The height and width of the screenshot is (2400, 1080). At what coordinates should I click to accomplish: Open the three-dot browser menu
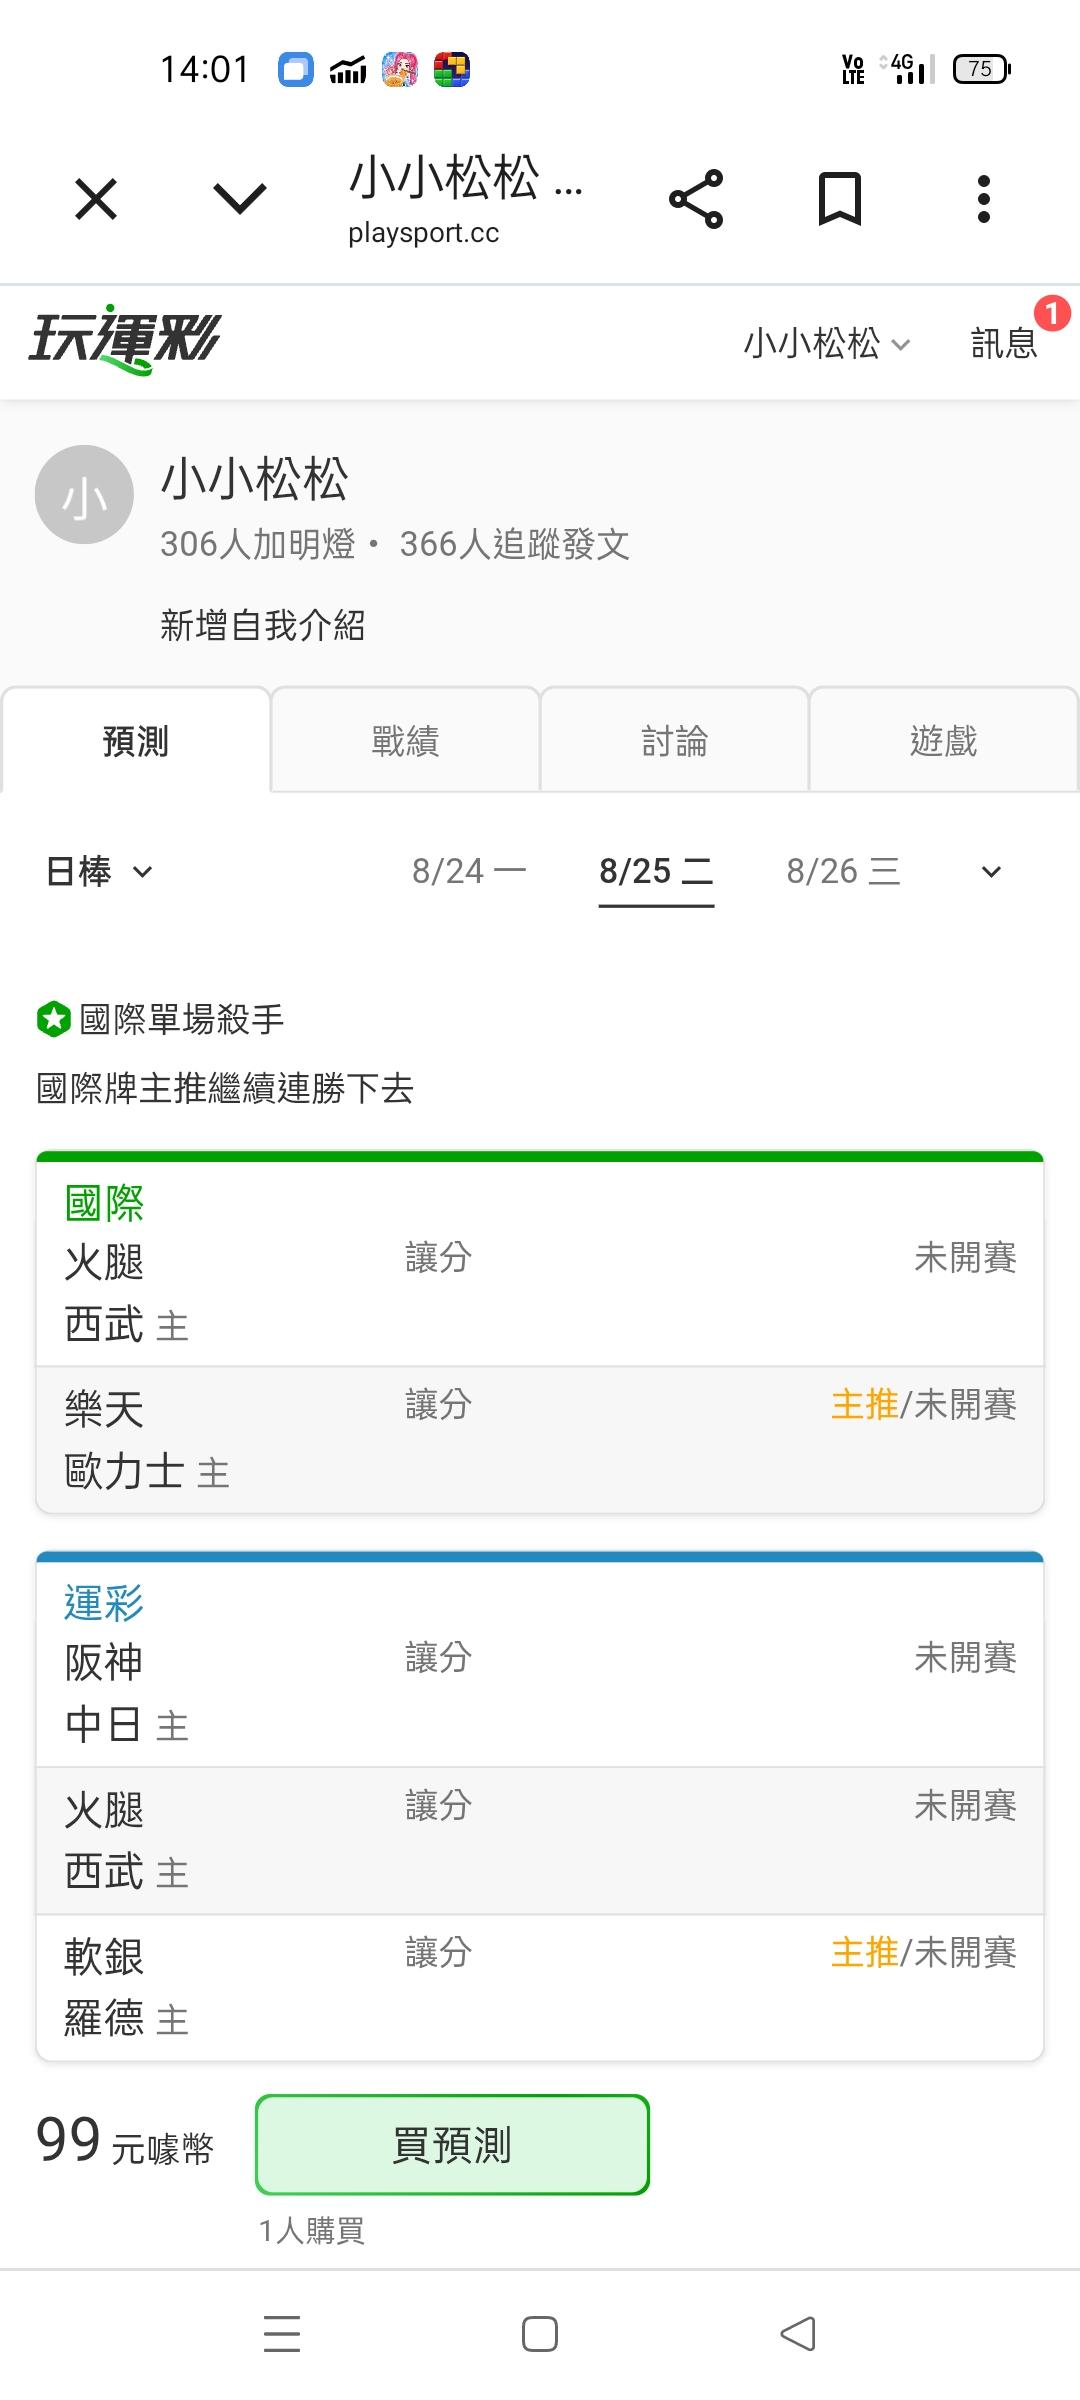984,199
